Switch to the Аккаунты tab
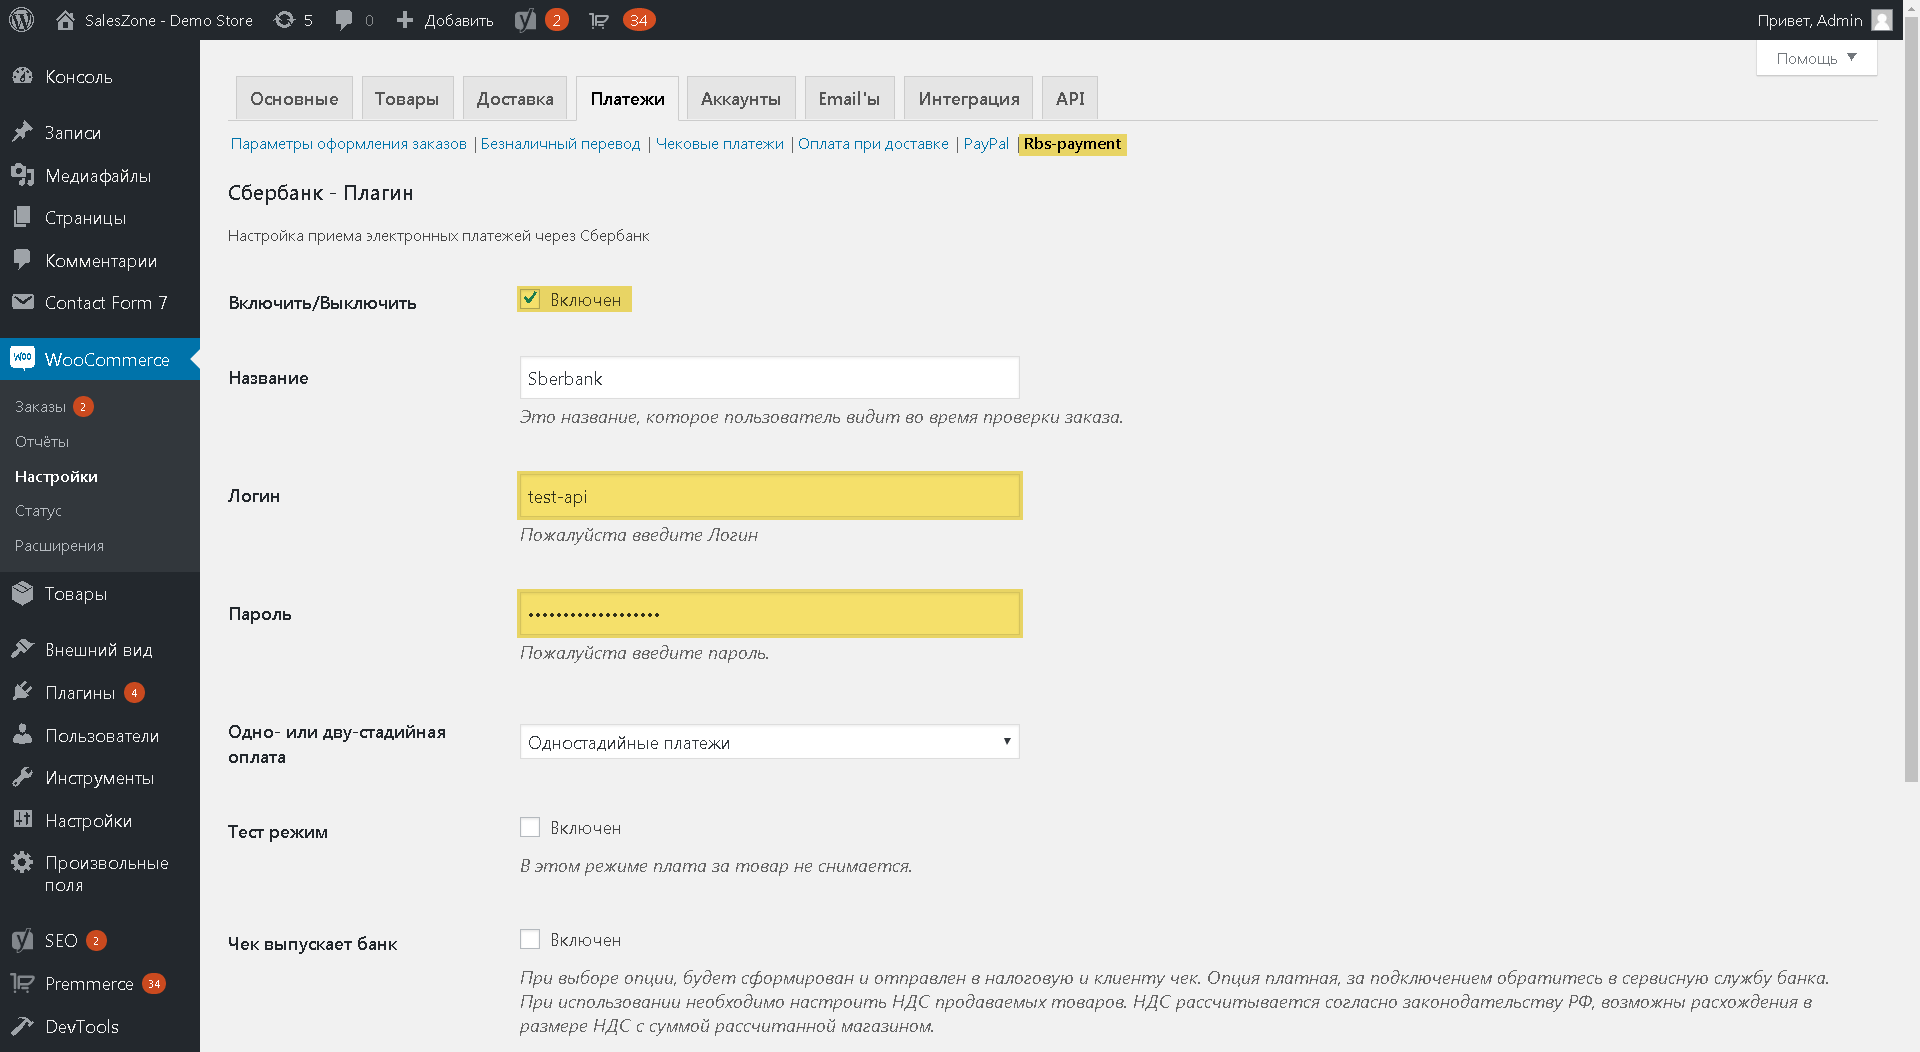Image resolution: width=1920 pixels, height=1052 pixels. coord(741,98)
